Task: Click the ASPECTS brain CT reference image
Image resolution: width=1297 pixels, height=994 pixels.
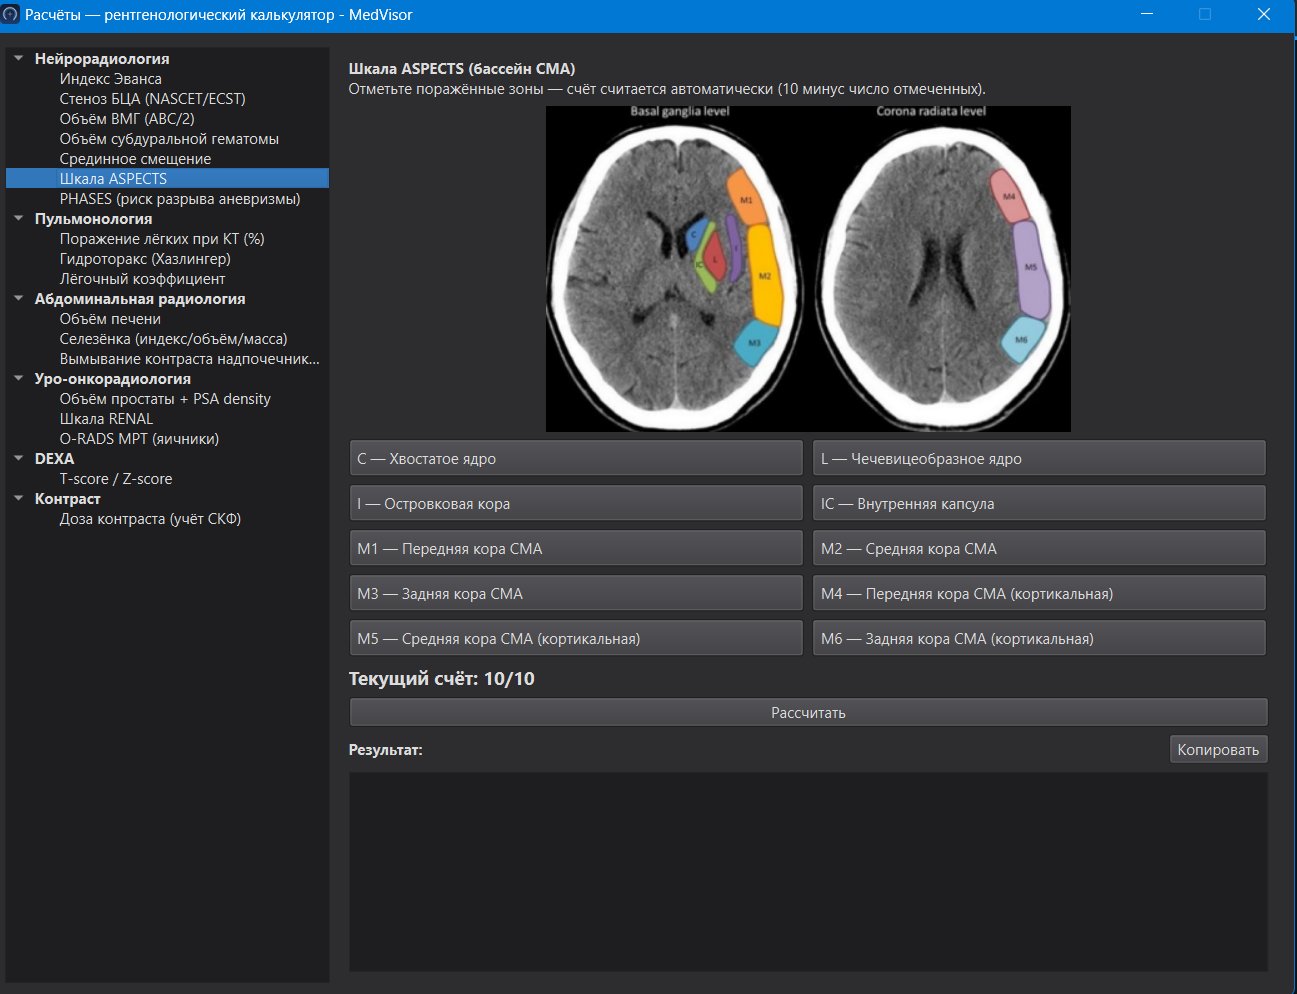Action: point(808,269)
